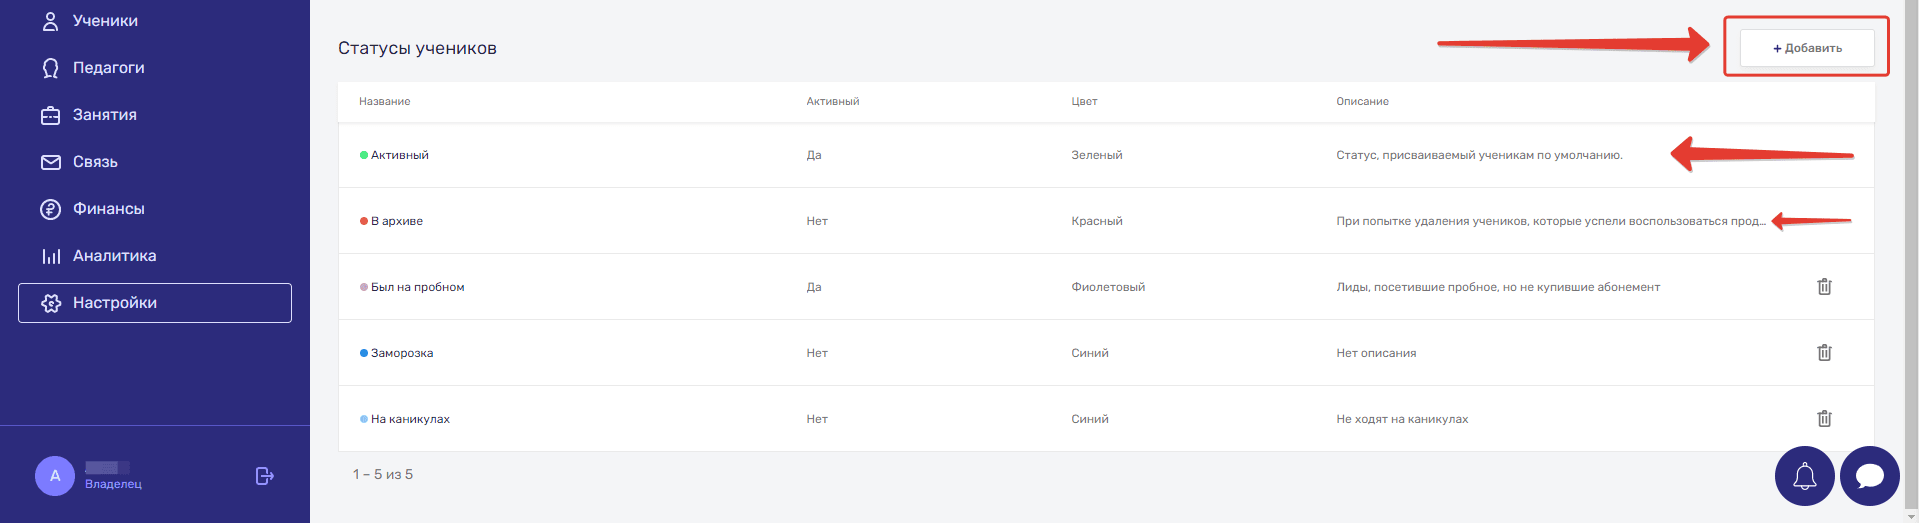Select Связь in the sidebar
This screenshot has height=523, width=1919.
(x=95, y=162)
